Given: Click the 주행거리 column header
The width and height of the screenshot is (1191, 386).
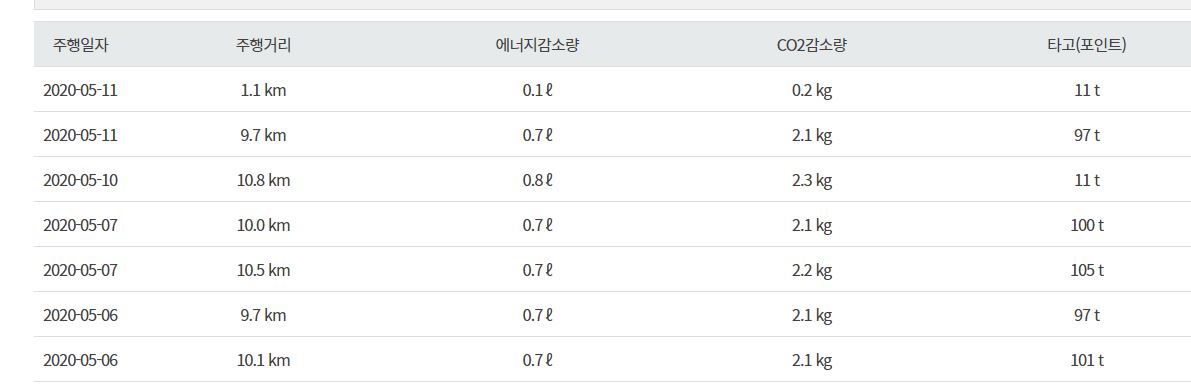Looking at the screenshot, I should pos(264,45).
